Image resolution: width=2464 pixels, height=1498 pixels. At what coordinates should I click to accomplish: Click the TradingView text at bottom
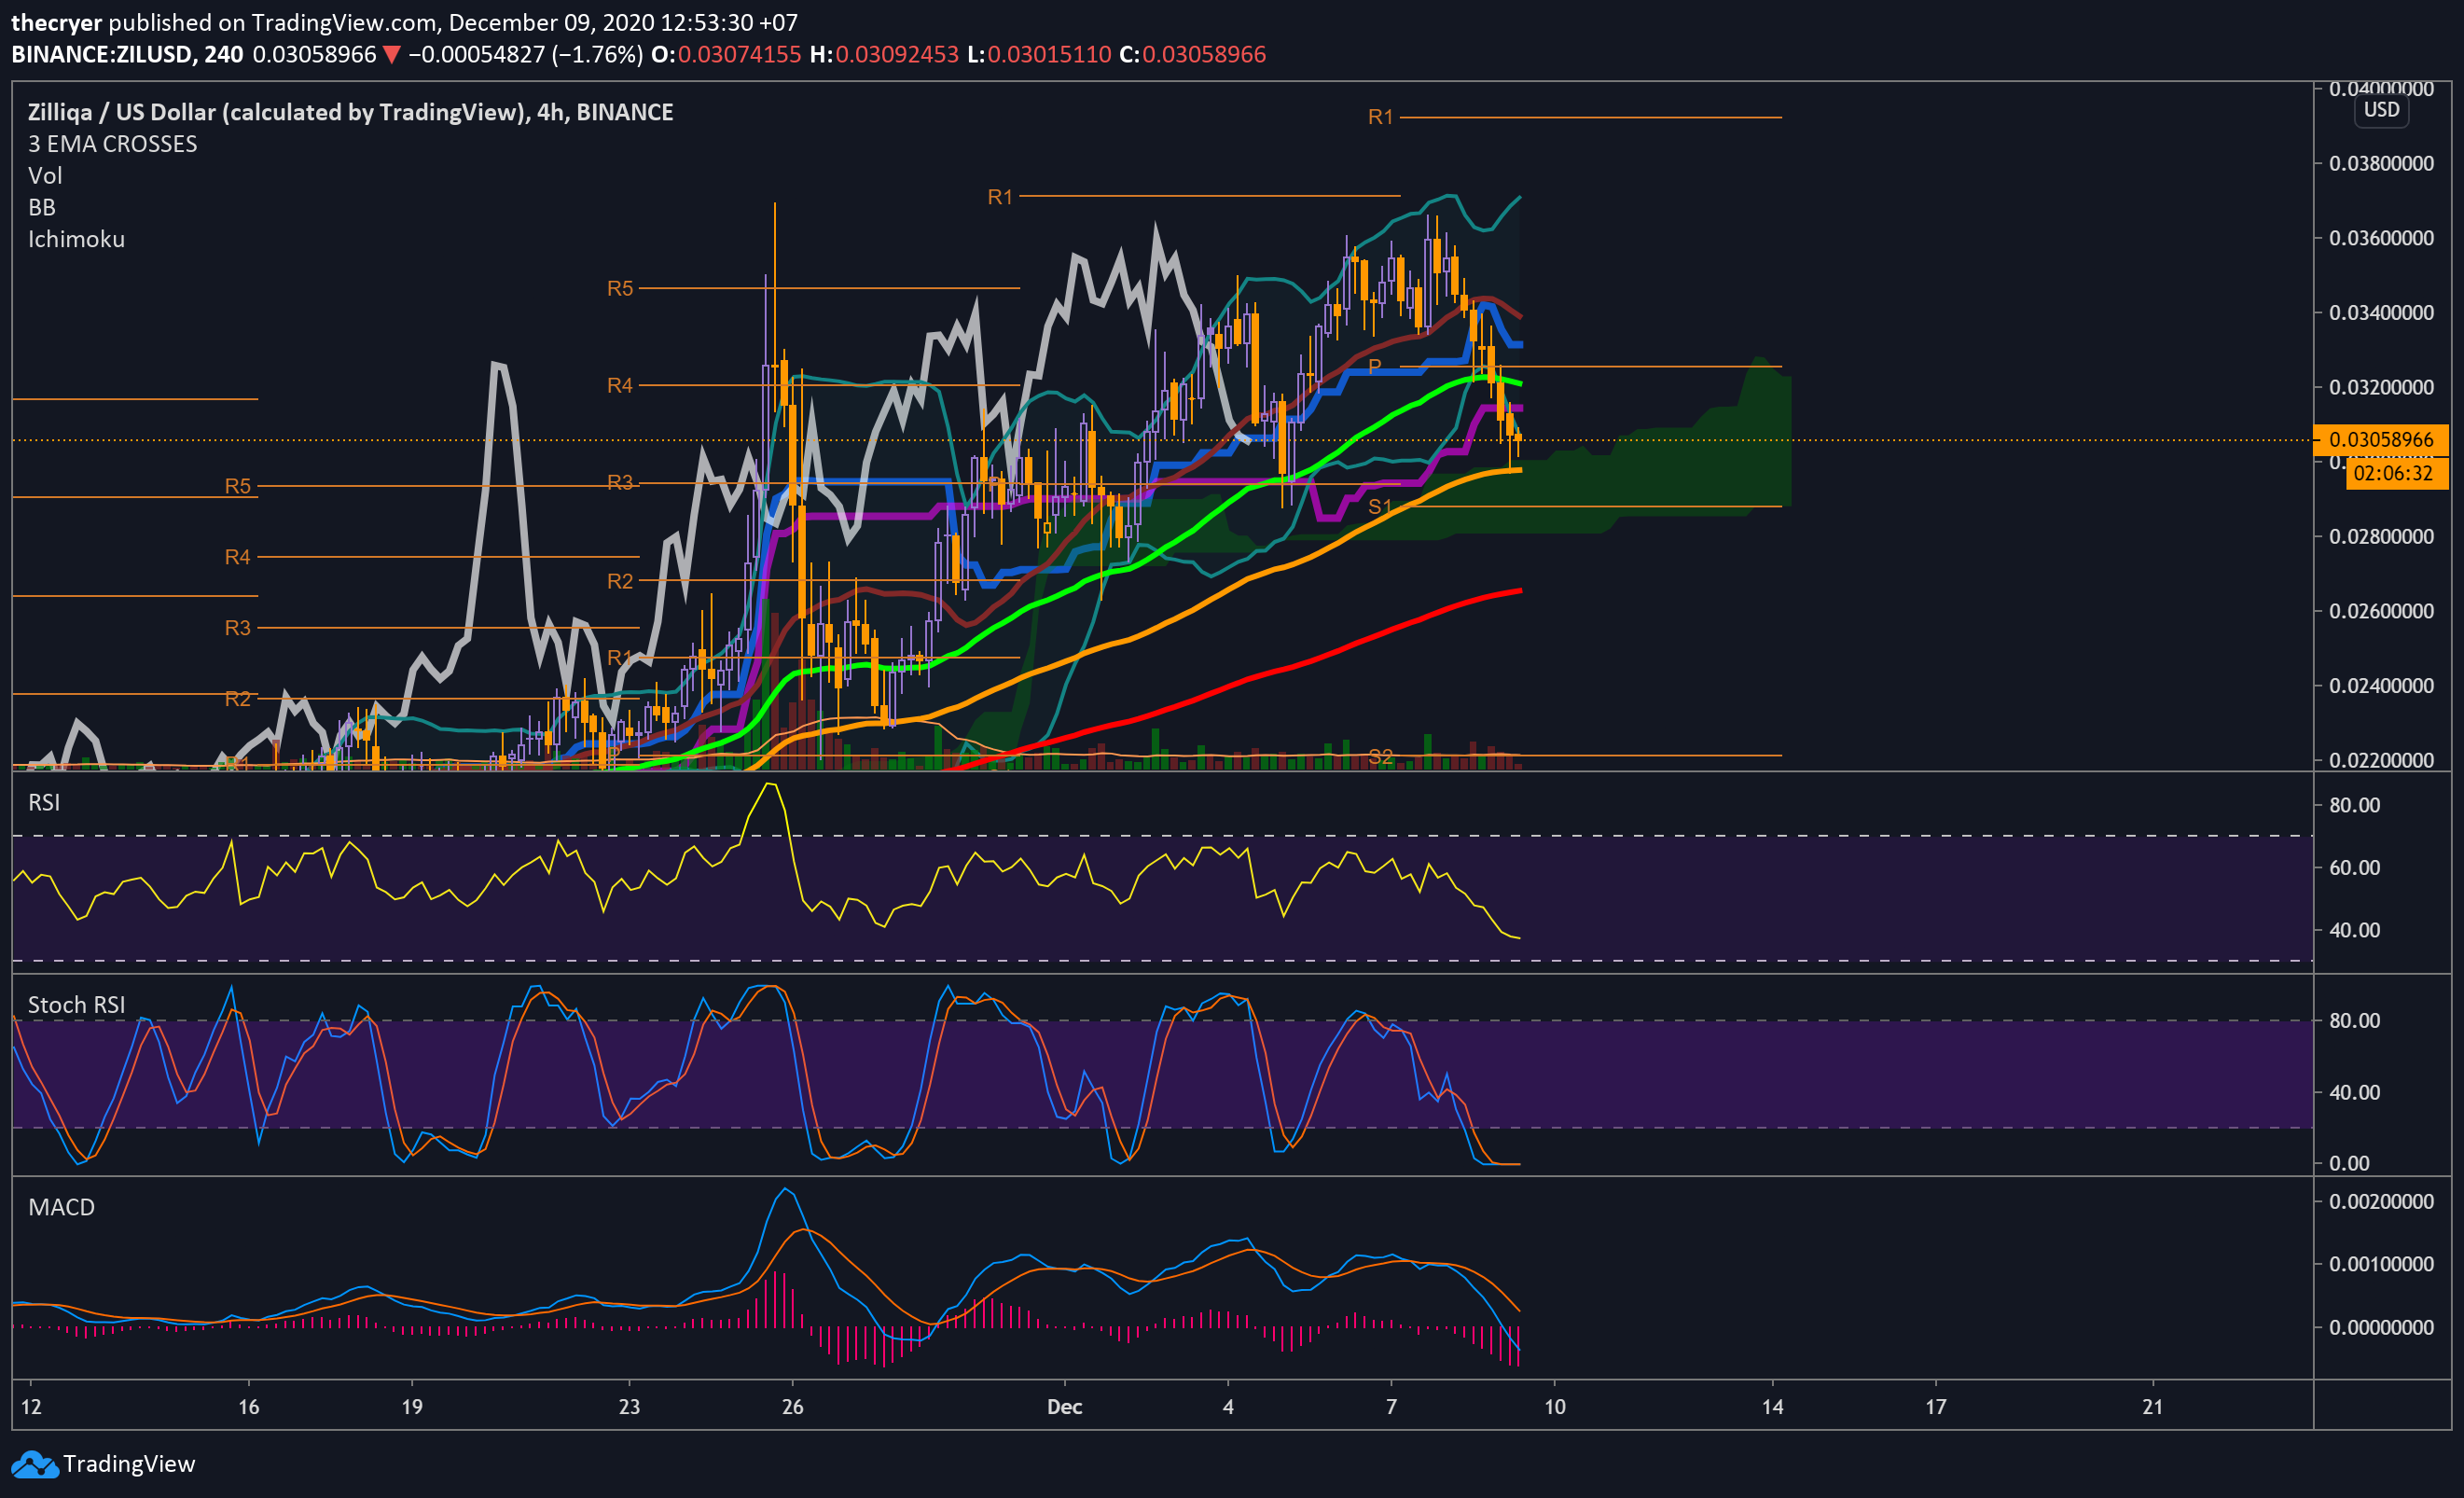pos(129,1464)
